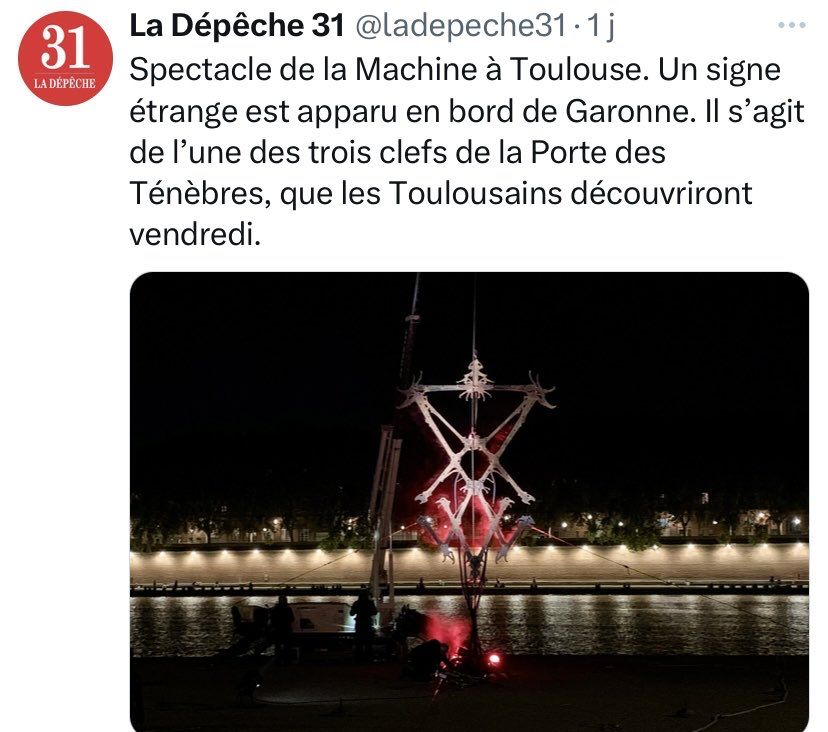Open the tweet's more options menu
This screenshot has height=732, width=828.
(x=792, y=25)
